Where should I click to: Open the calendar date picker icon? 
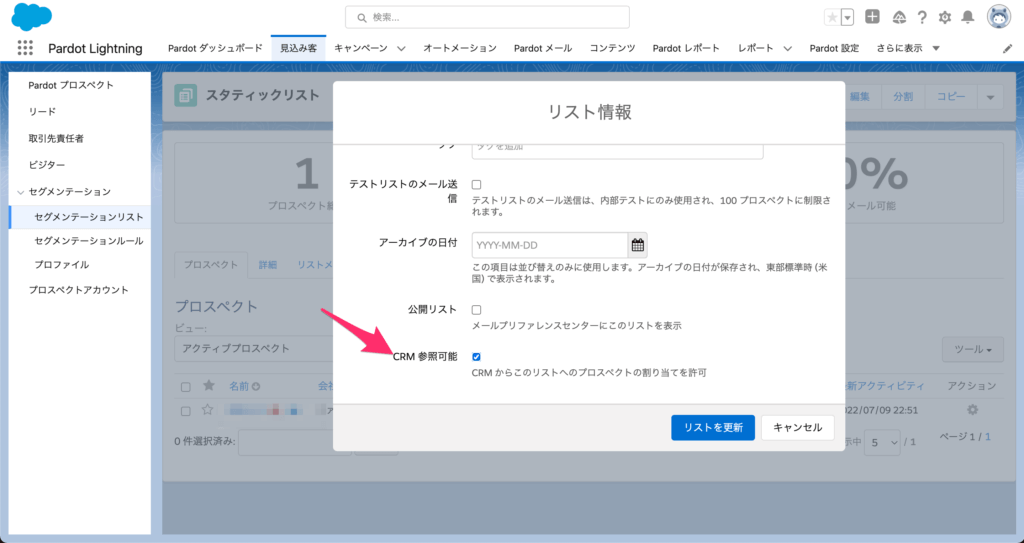coord(637,245)
